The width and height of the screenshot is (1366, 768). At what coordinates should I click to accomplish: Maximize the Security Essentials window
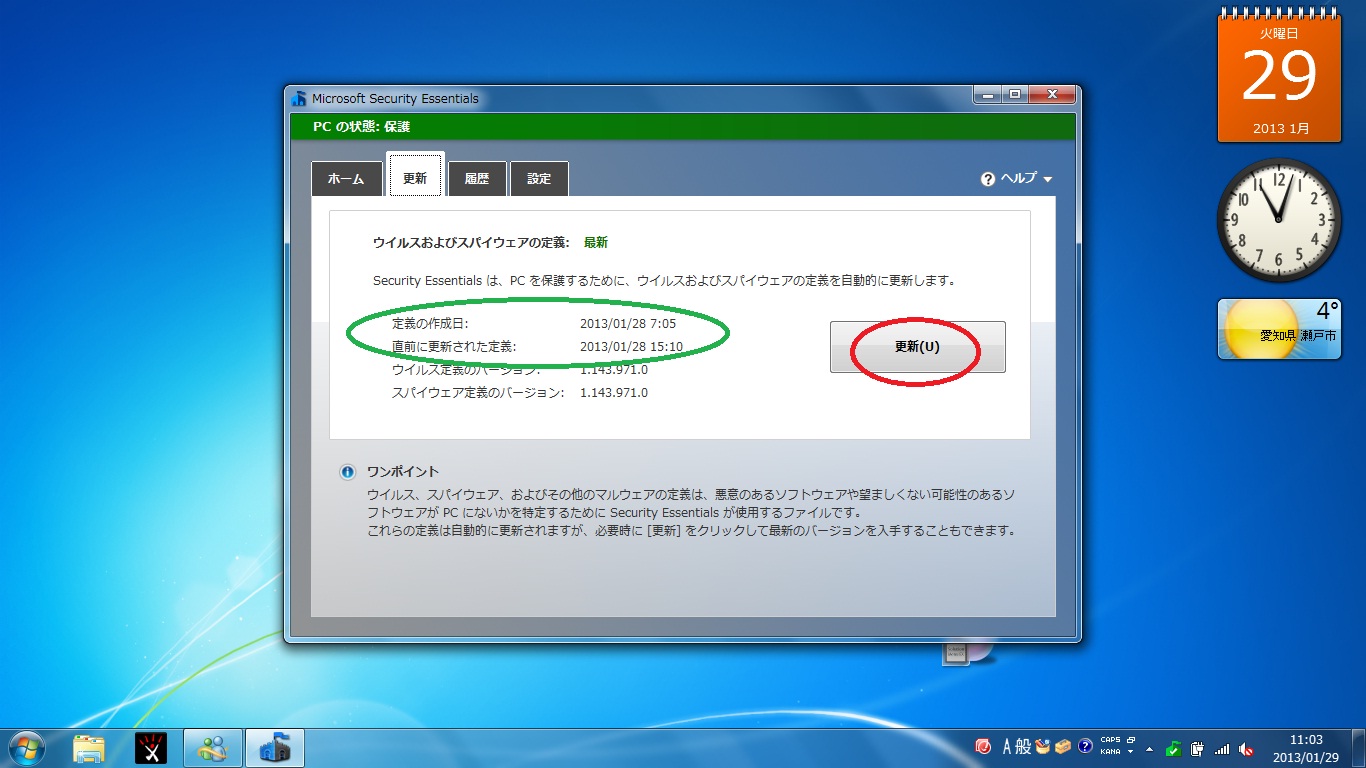tap(1014, 95)
